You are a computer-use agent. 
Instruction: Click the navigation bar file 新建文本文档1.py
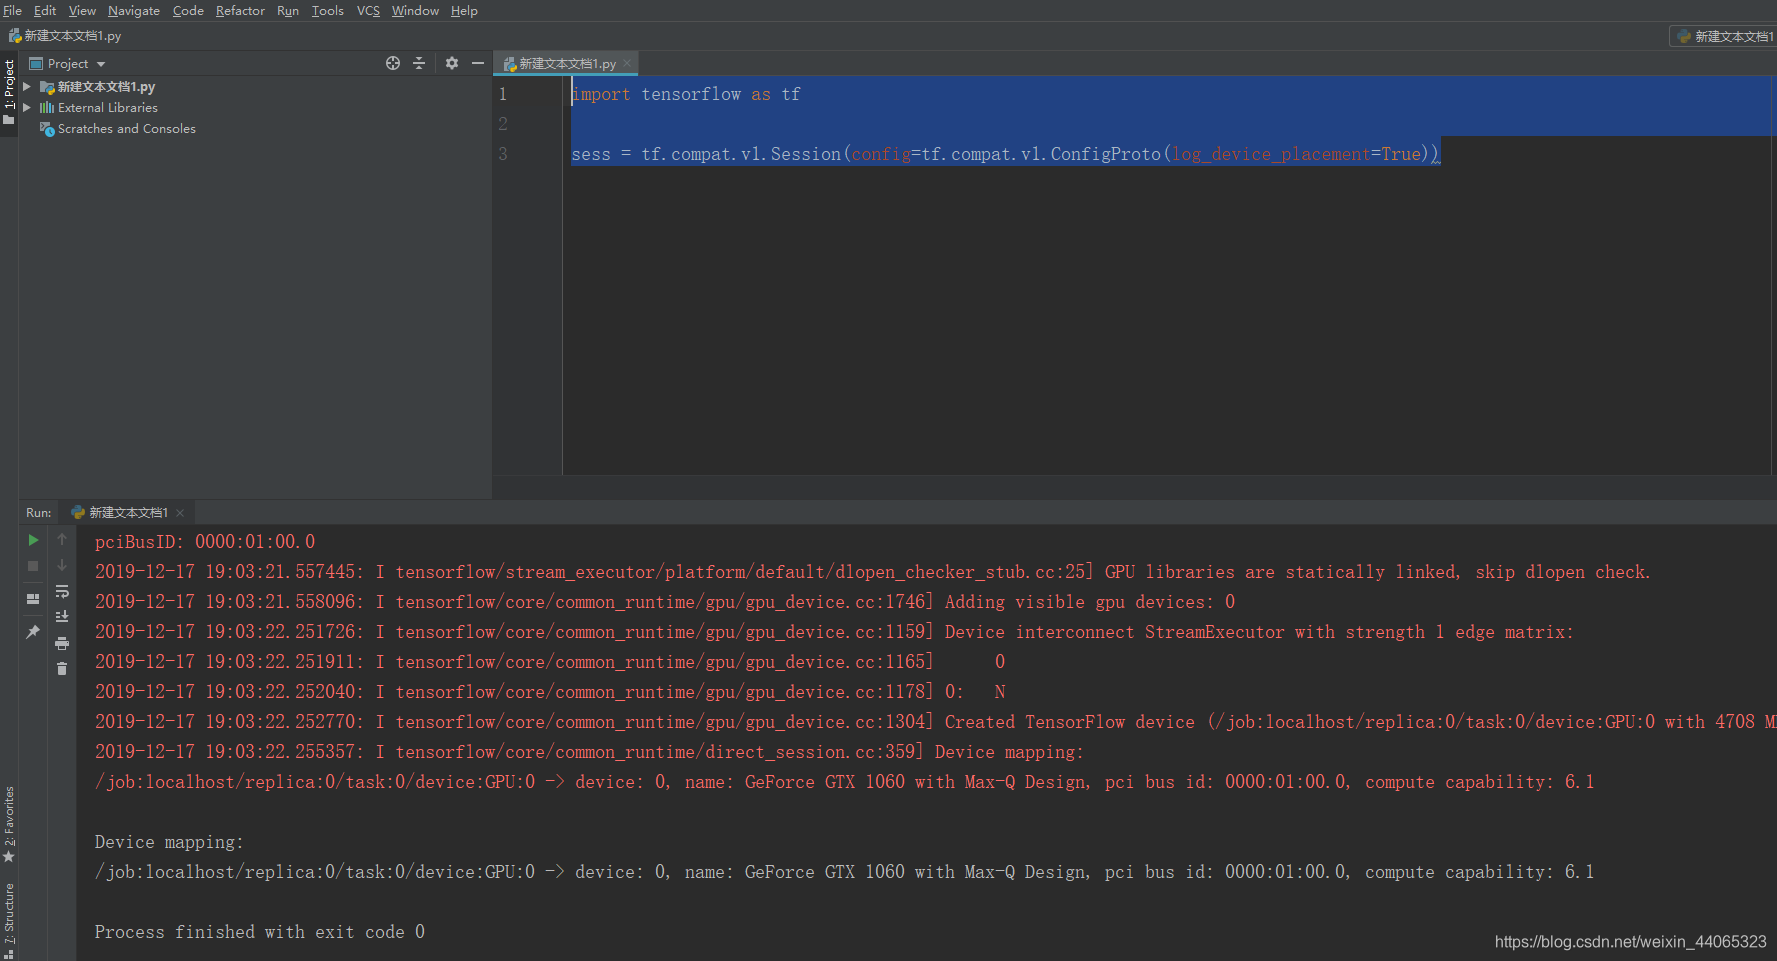65,35
